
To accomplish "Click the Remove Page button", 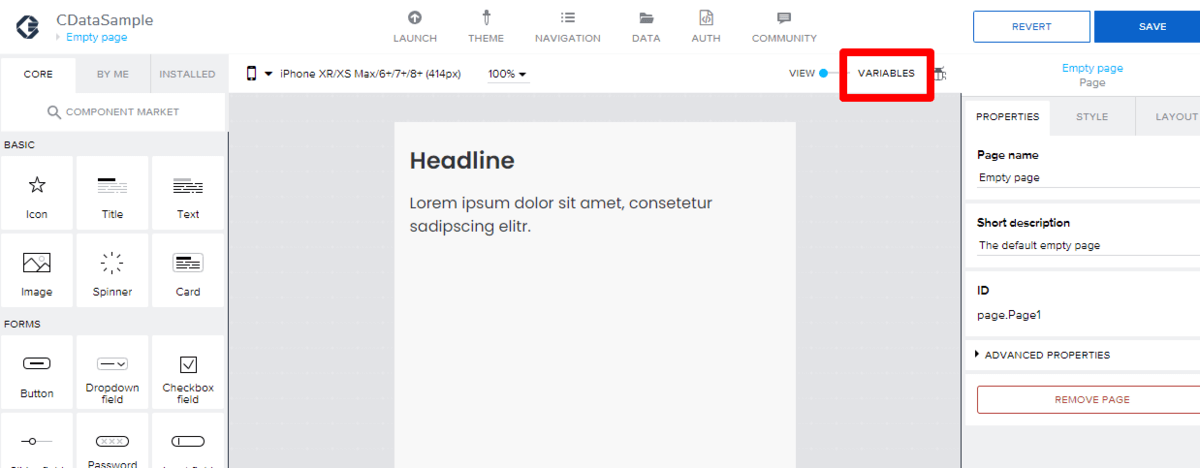I will tap(1092, 399).
